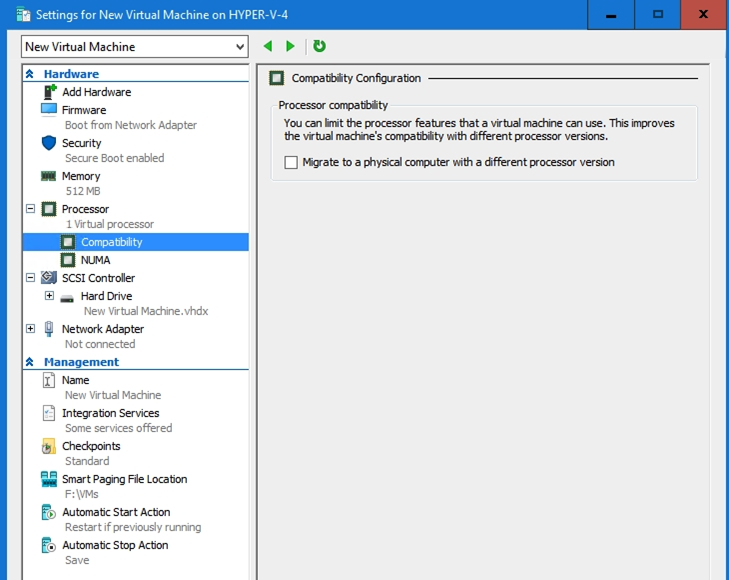The image size is (729, 580).
Task: Open the virtual machine selection dropdown
Action: pyautogui.click(x=239, y=47)
